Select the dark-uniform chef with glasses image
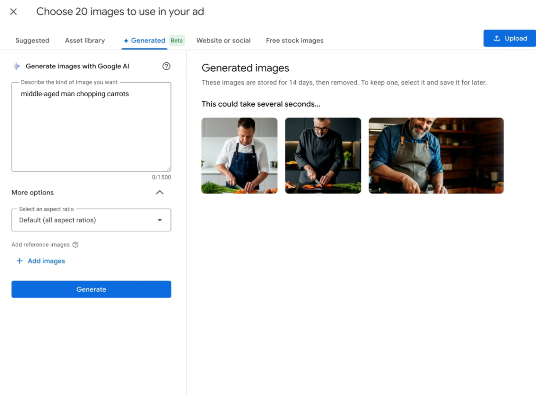Viewport: 536px width, 395px height. 323,156
